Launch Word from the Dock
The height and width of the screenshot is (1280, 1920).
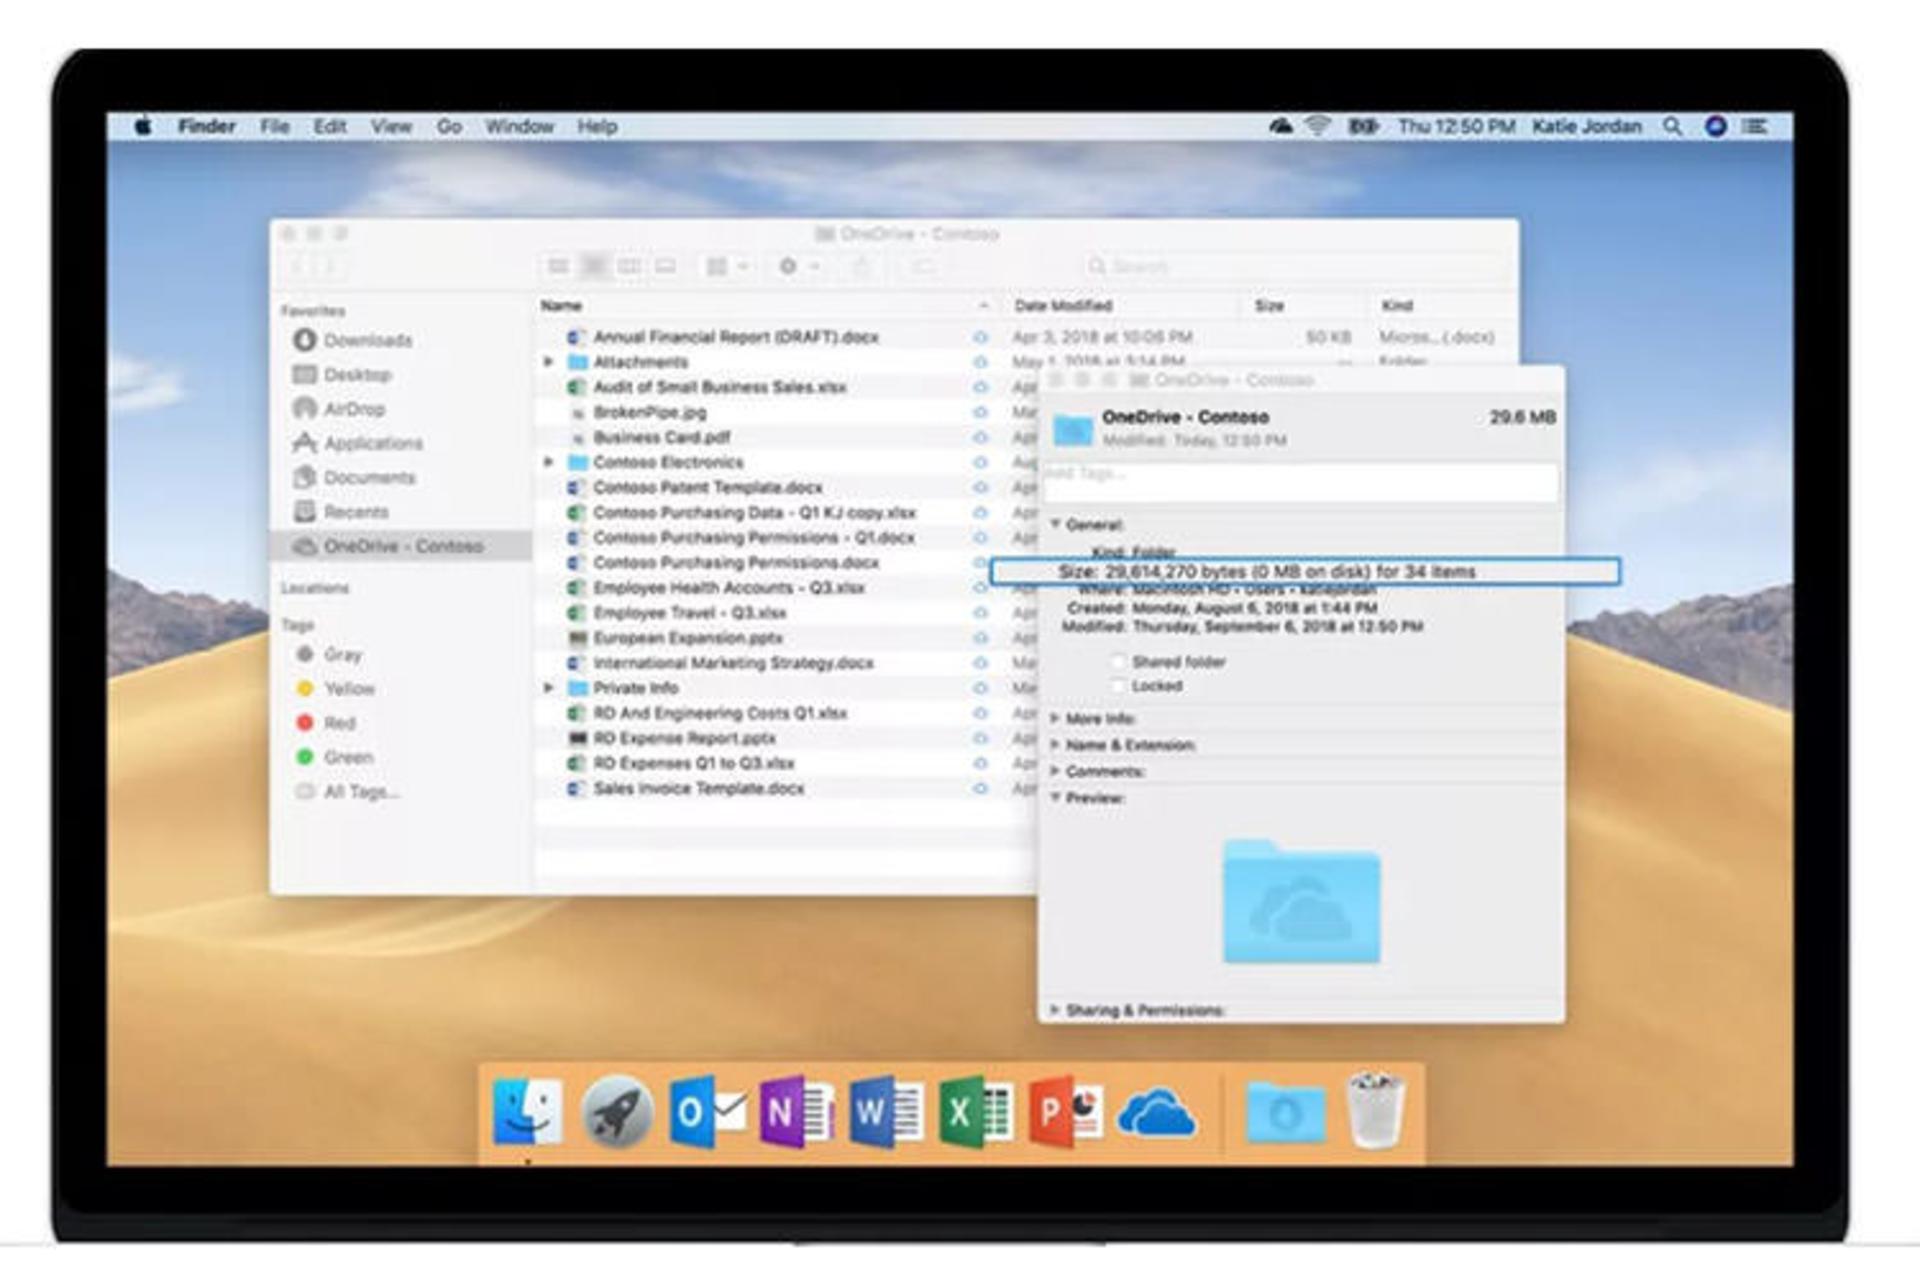tap(886, 1111)
